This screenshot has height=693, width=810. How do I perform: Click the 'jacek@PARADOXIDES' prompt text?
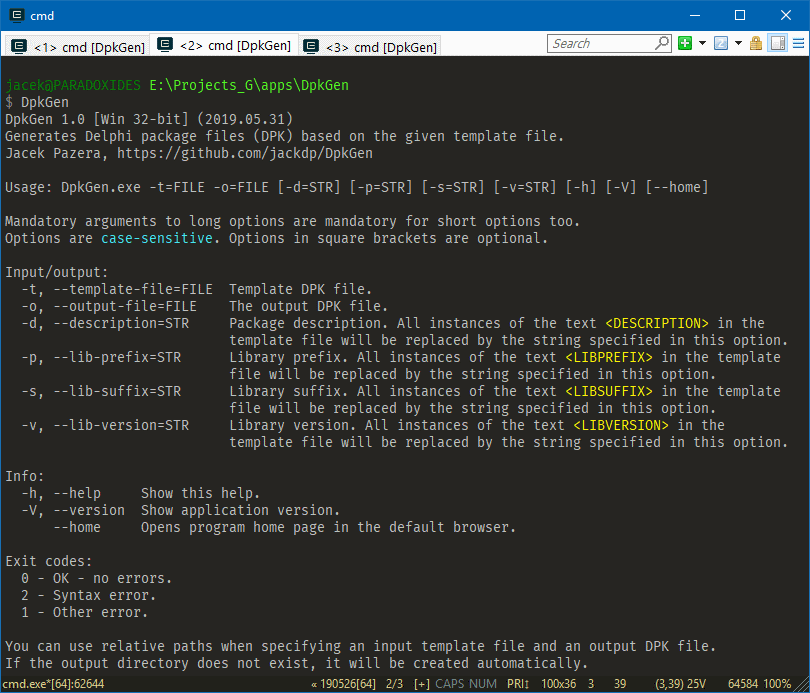73,85
